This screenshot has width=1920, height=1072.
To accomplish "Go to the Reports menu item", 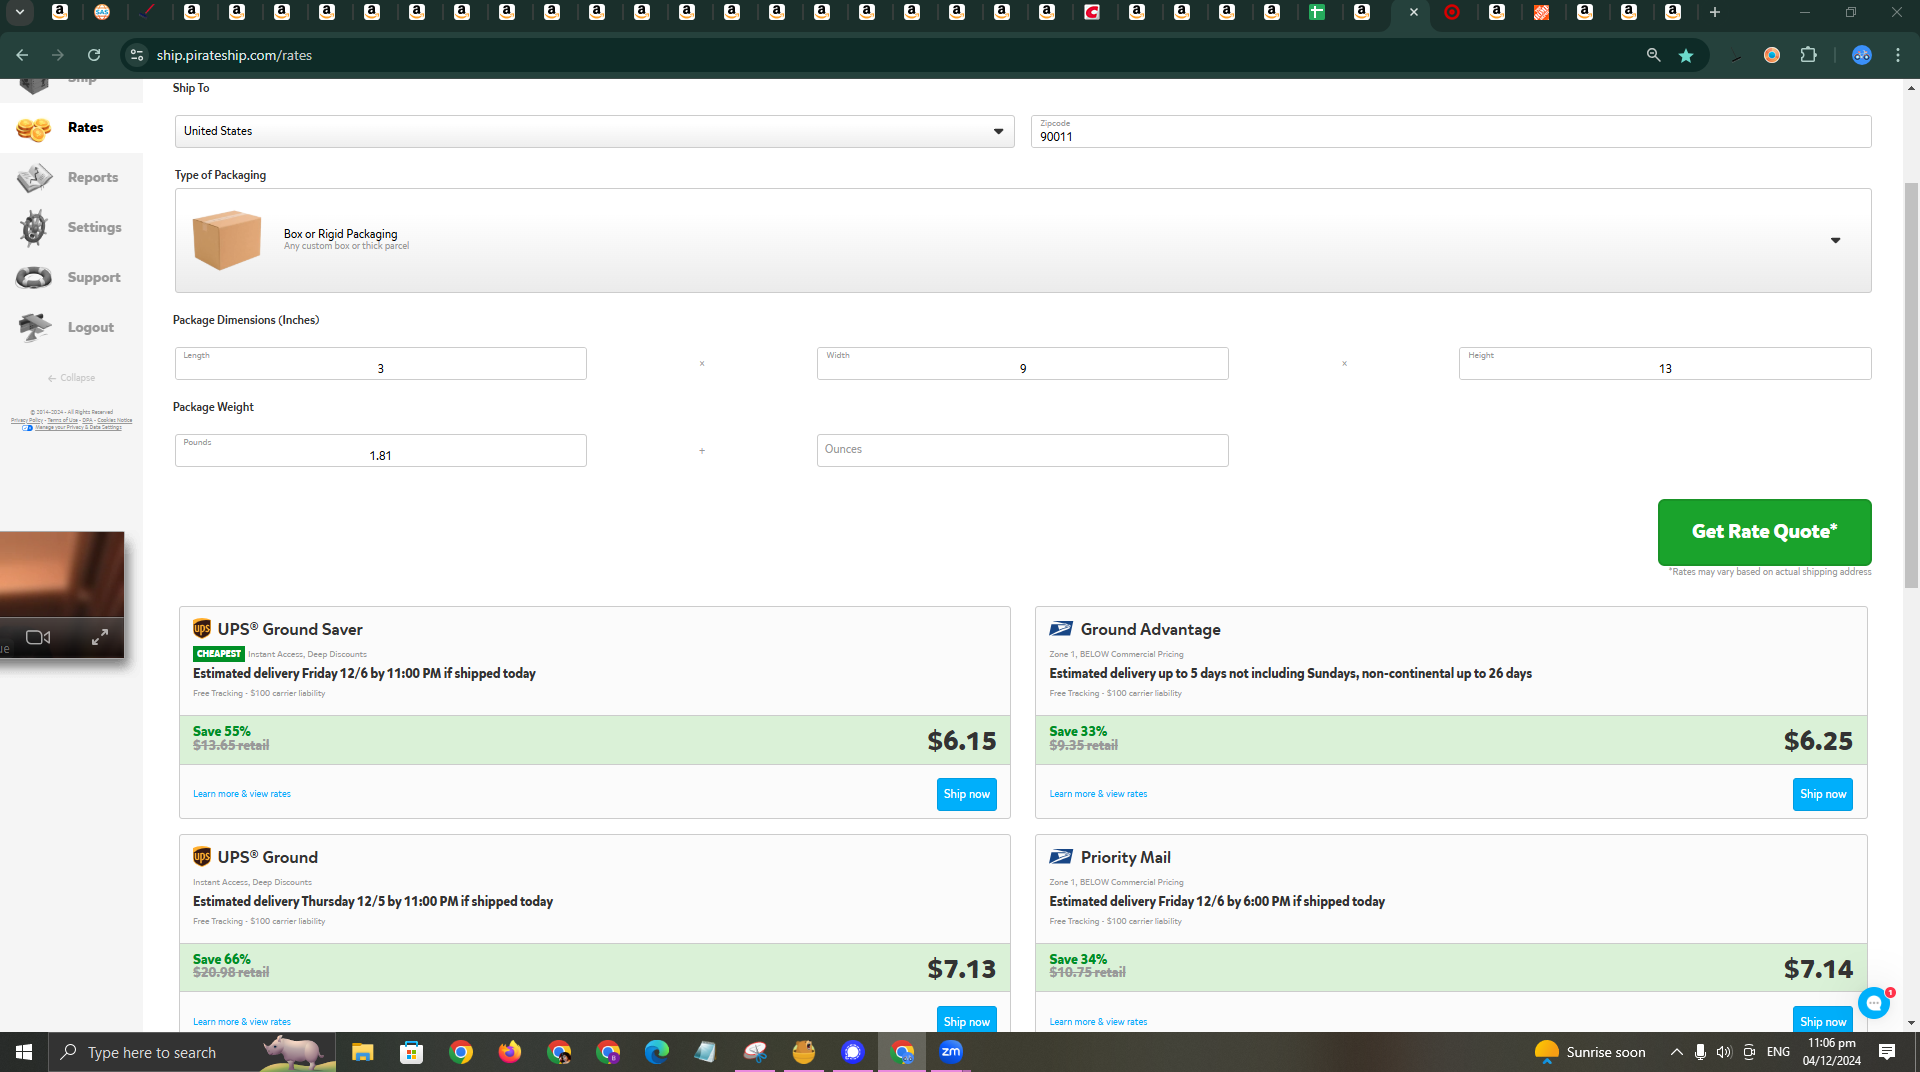I will (x=93, y=178).
